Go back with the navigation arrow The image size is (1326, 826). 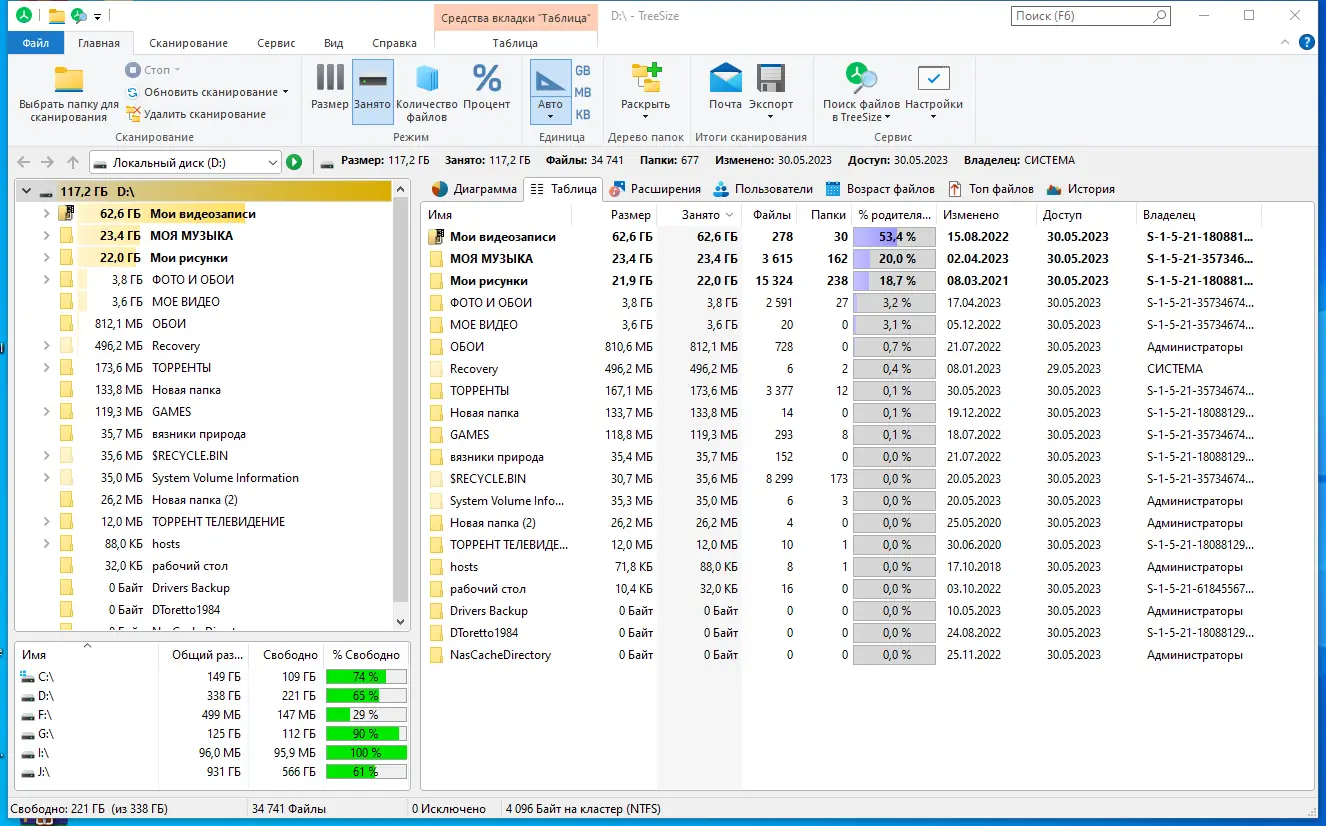pyautogui.click(x=24, y=162)
